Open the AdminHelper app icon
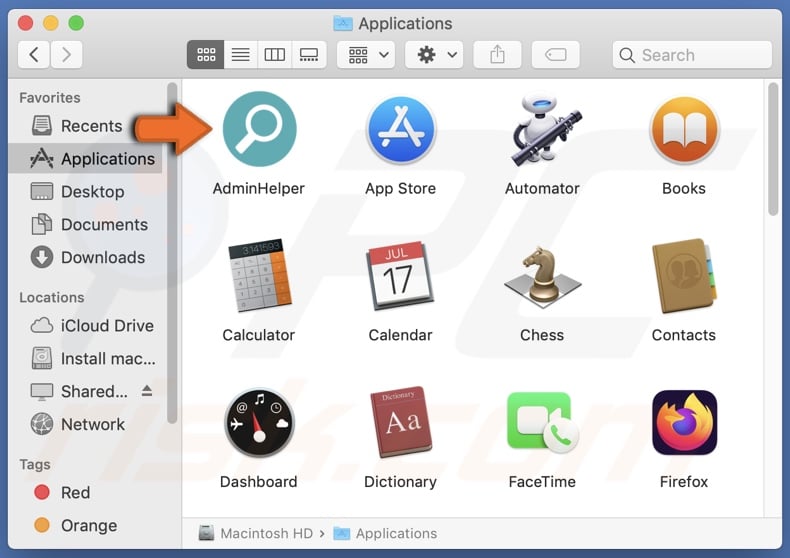Screen dimensions: 790x558 pos(259,129)
